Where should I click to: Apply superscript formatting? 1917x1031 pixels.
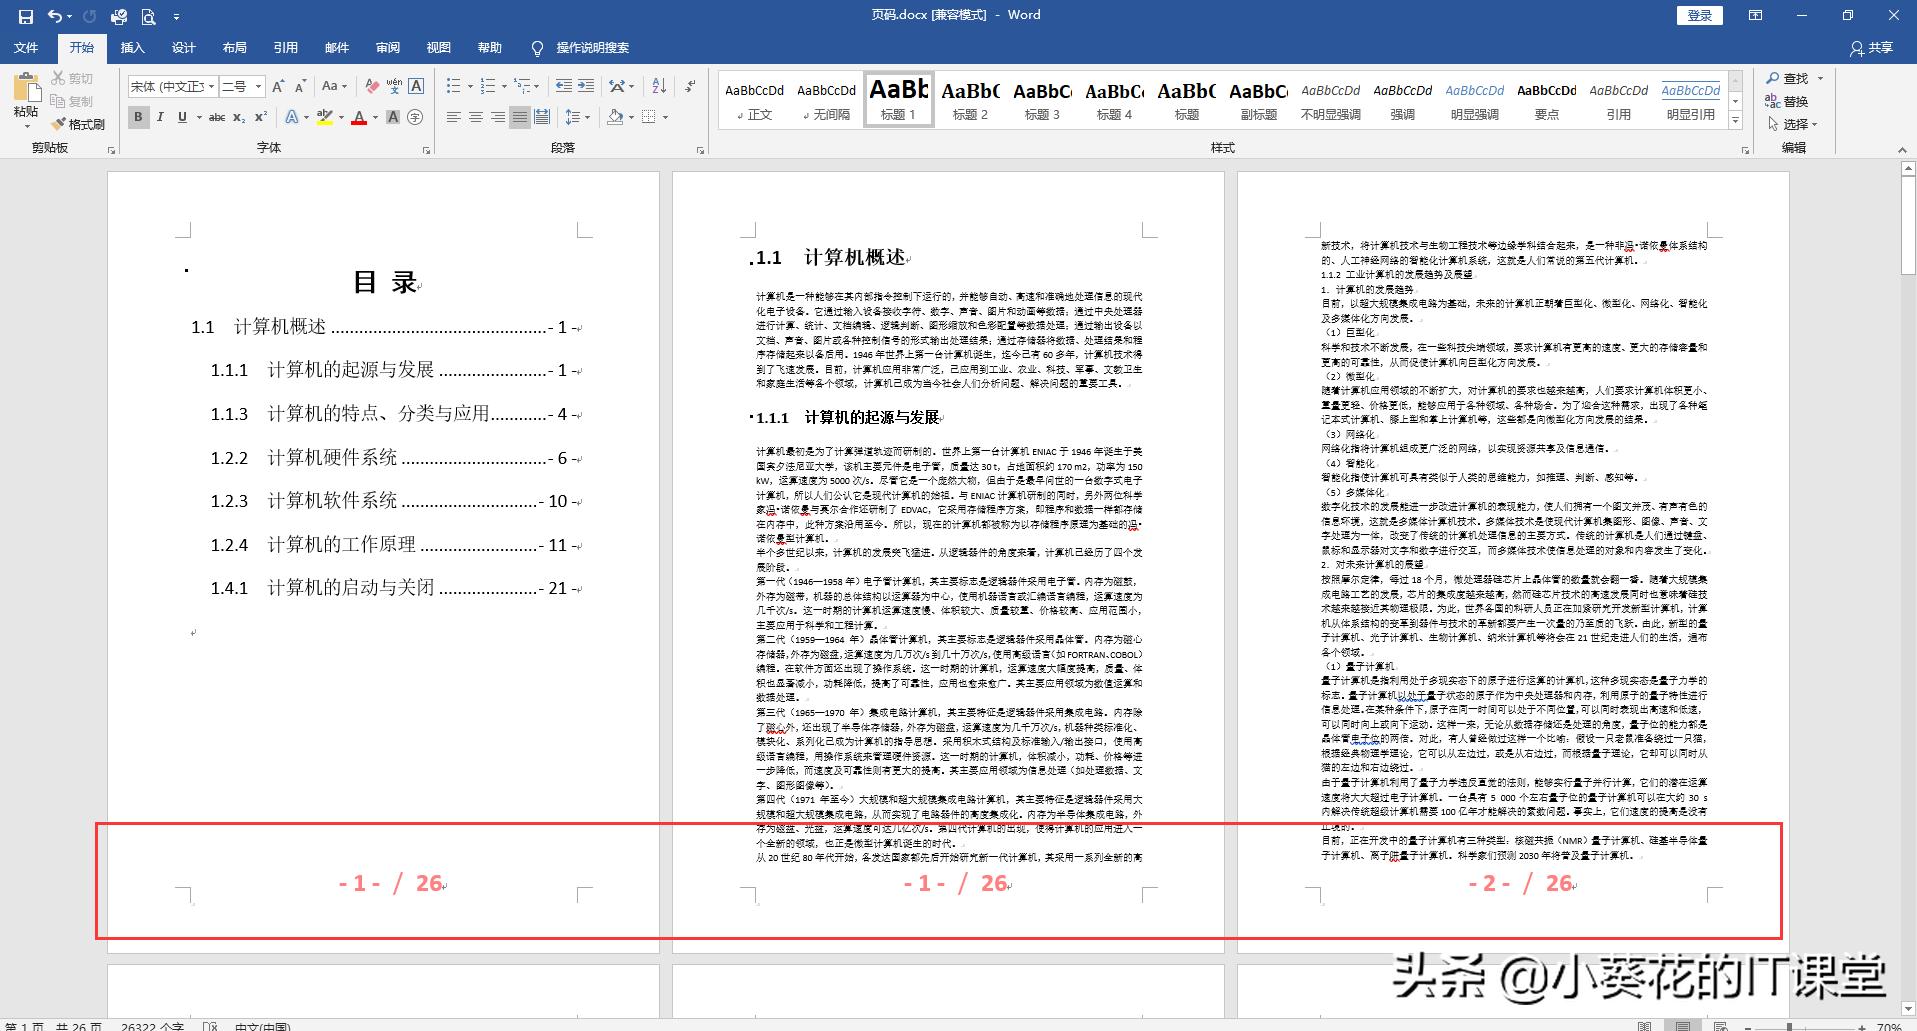[x=261, y=118]
